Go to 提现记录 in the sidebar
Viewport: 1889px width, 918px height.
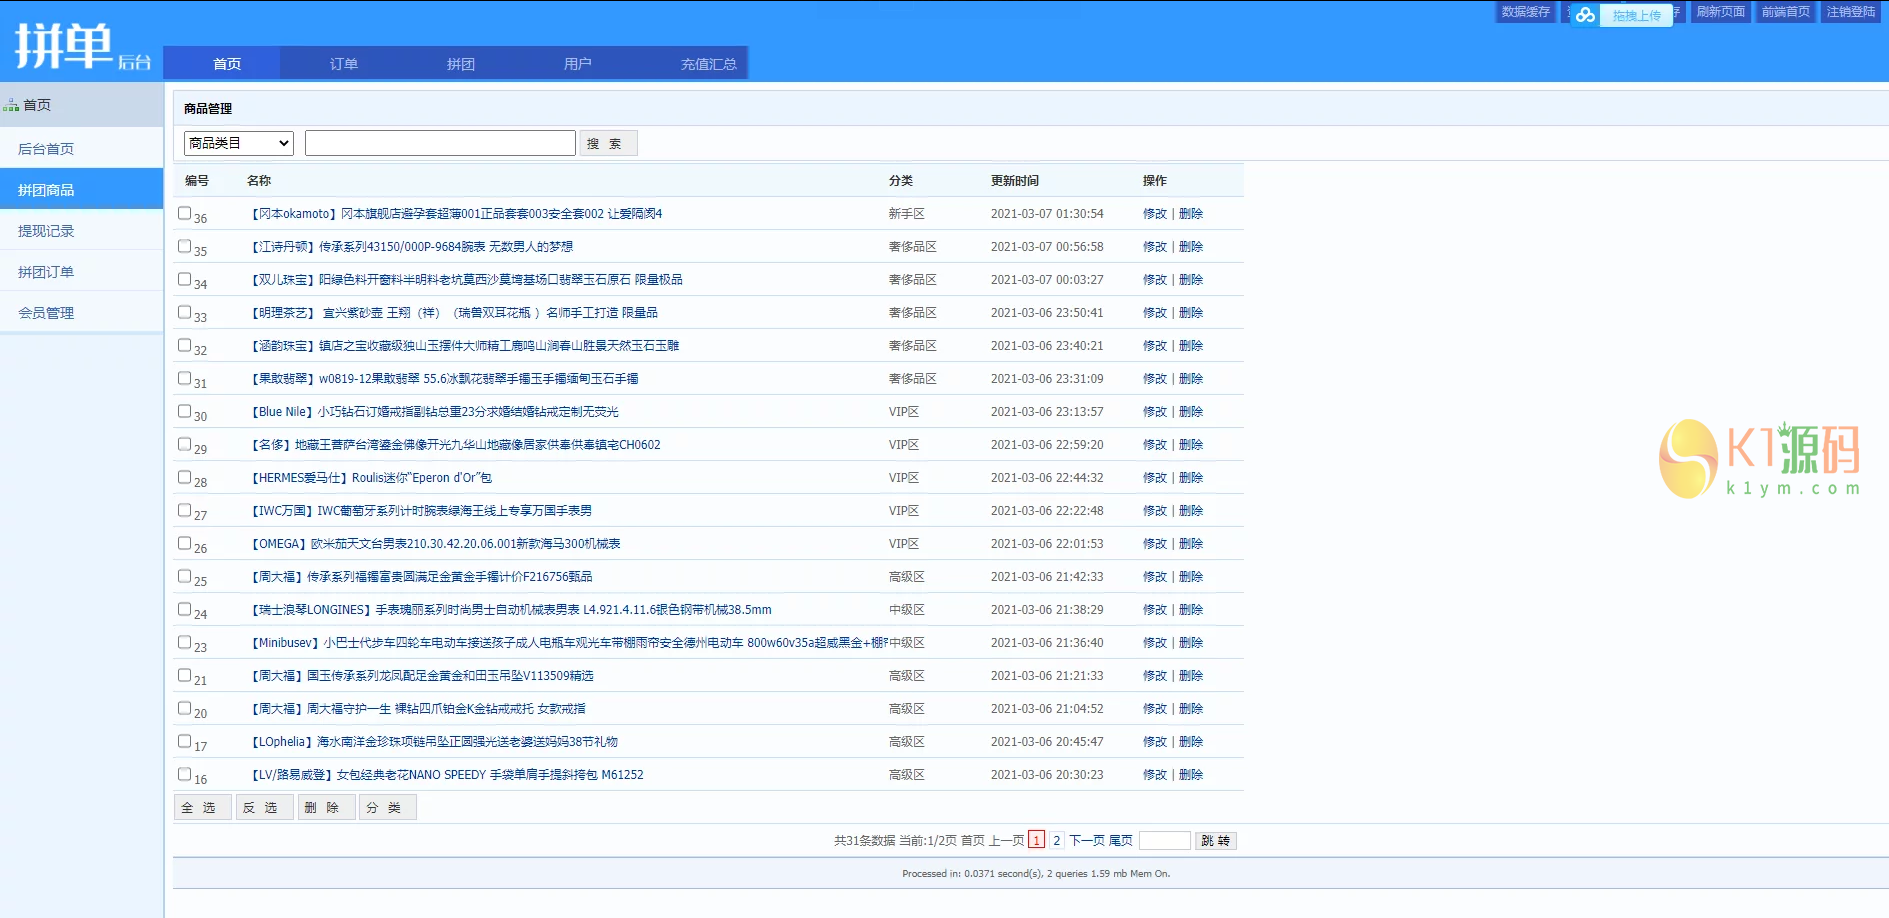[x=46, y=231]
